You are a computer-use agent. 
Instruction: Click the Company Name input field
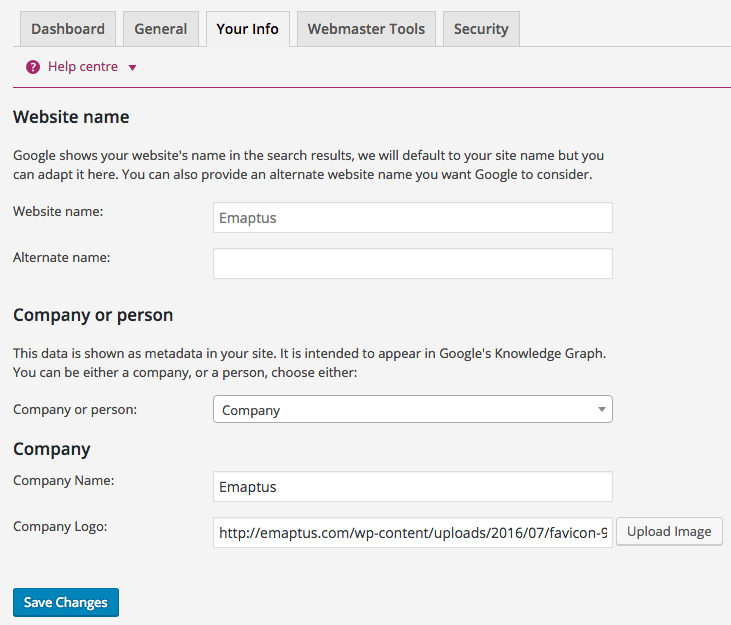(x=412, y=487)
